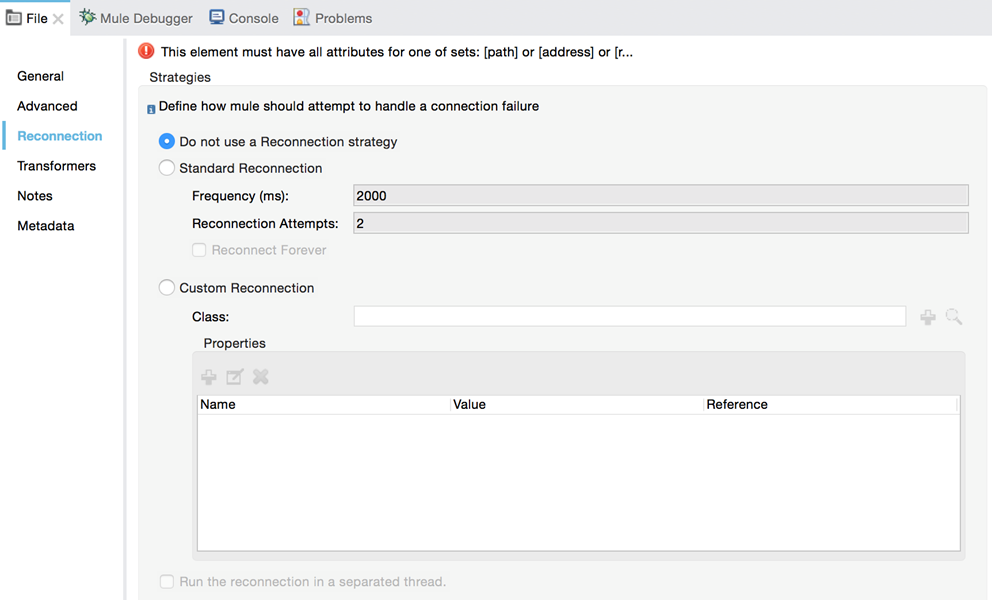Open the Console tab
Viewport: 992px width, 600px height.
[x=244, y=18]
